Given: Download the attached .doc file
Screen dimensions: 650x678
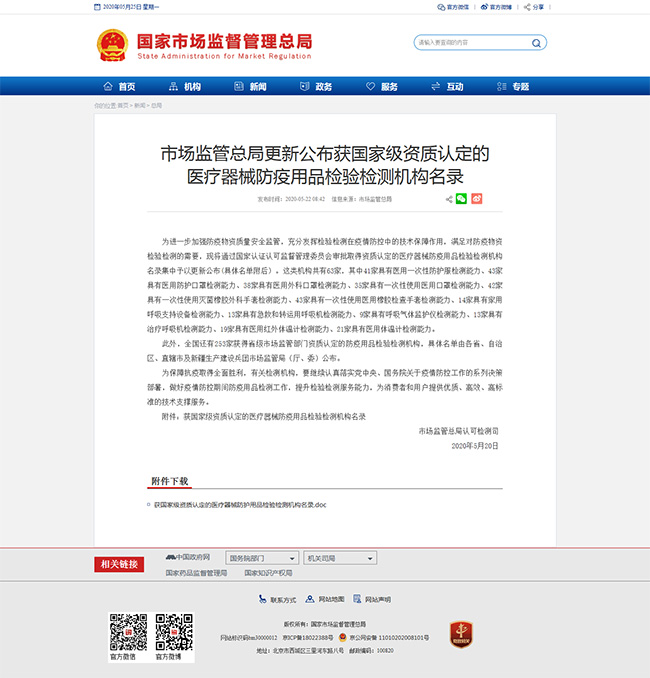Looking at the screenshot, I should [234, 506].
